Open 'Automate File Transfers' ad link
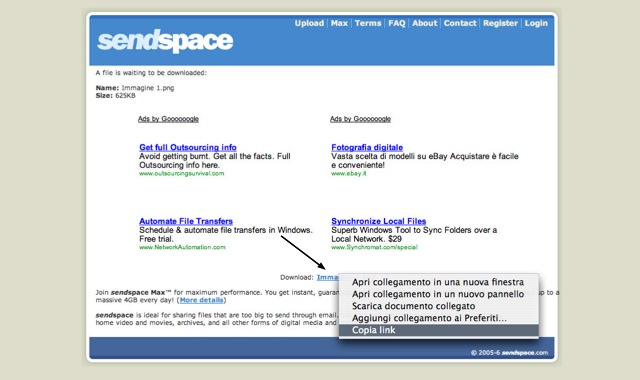Viewport: 640px width, 380px height. click(186, 221)
